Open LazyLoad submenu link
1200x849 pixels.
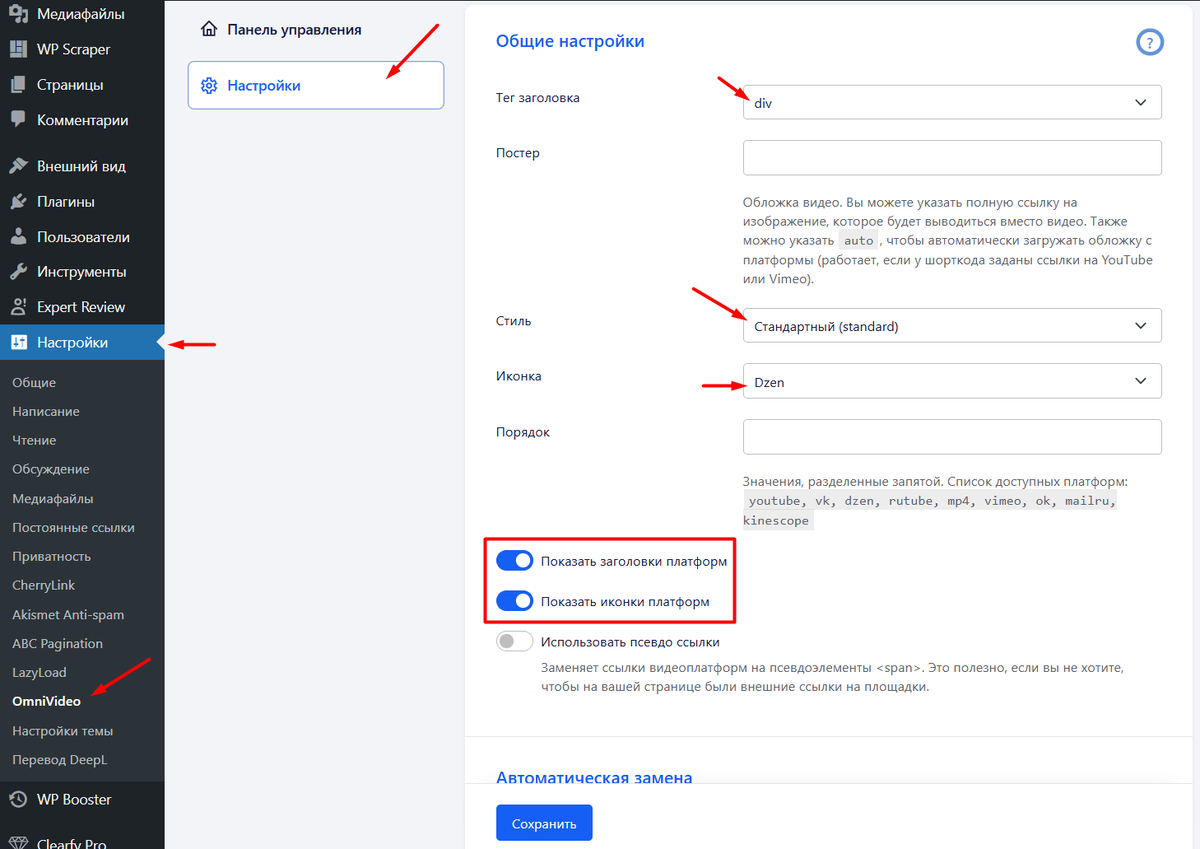click(39, 672)
